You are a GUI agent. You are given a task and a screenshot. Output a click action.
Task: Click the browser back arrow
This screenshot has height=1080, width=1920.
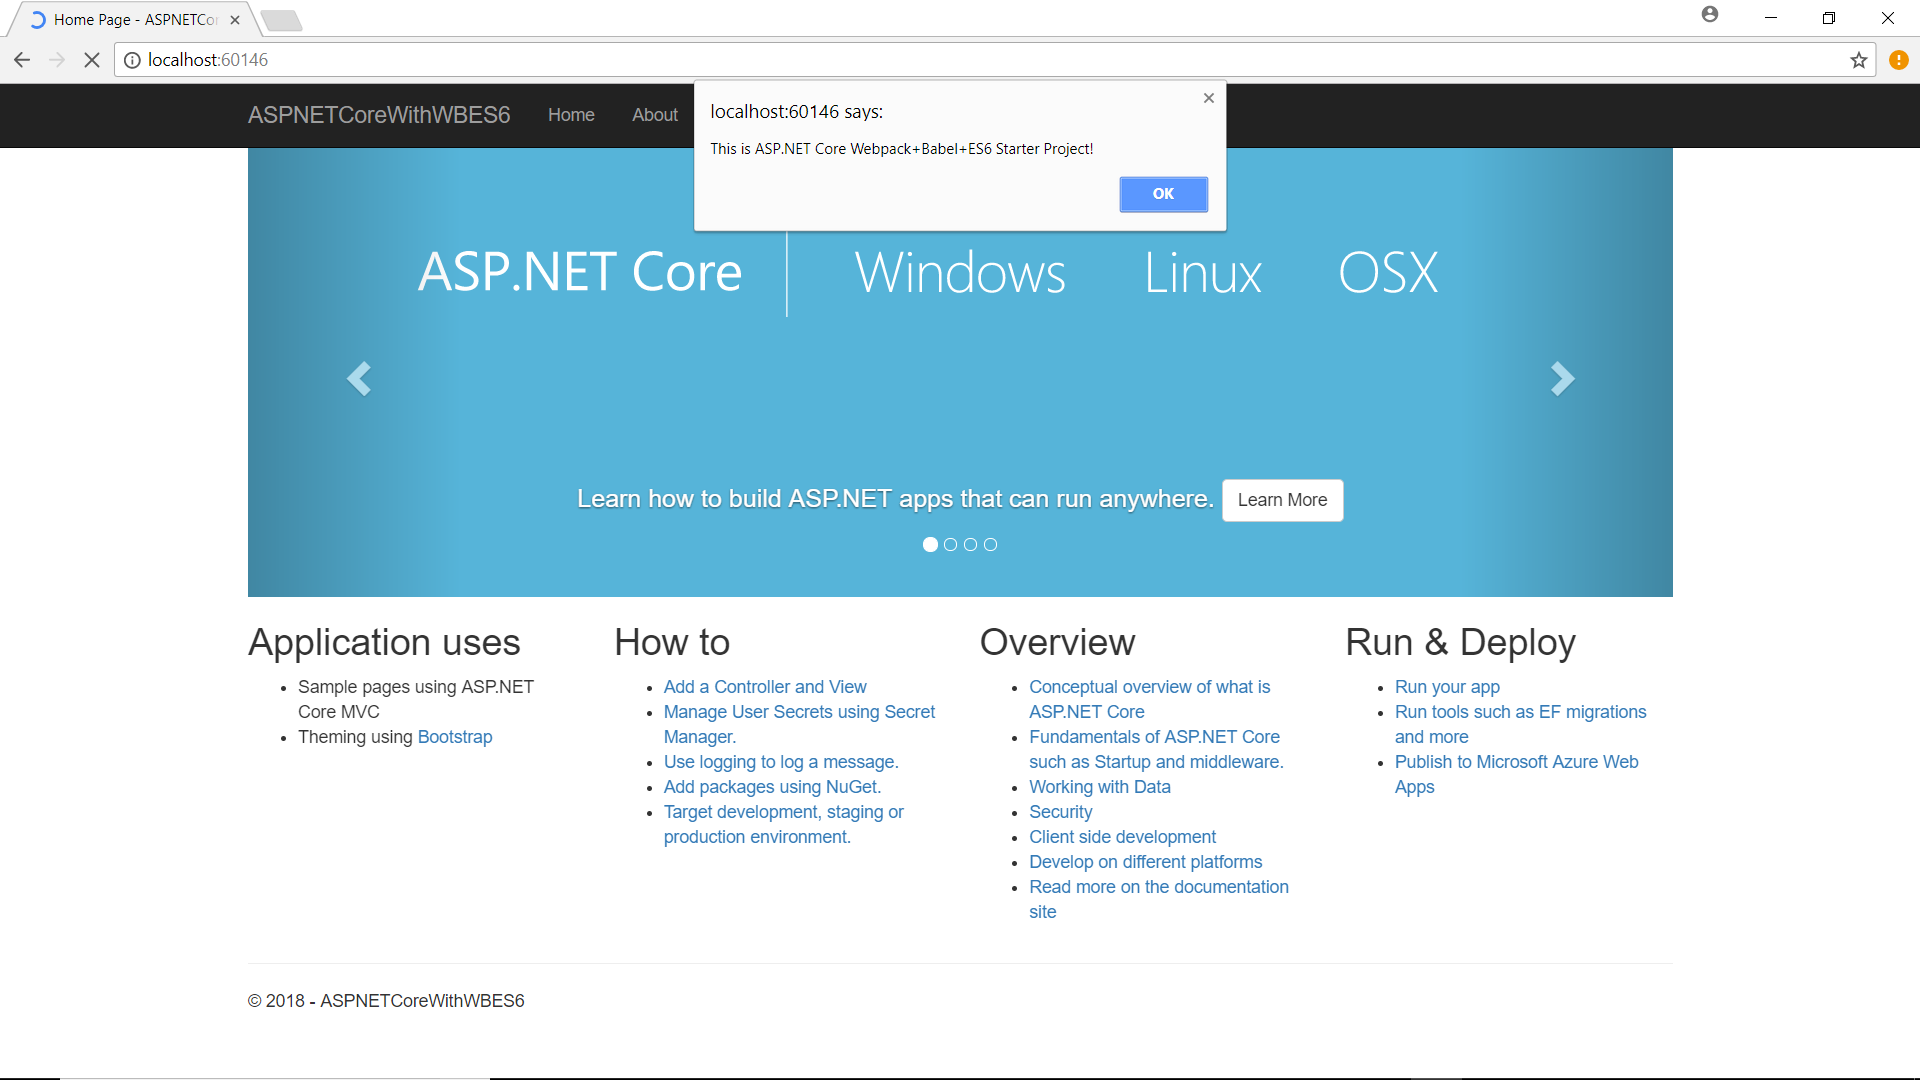22,60
